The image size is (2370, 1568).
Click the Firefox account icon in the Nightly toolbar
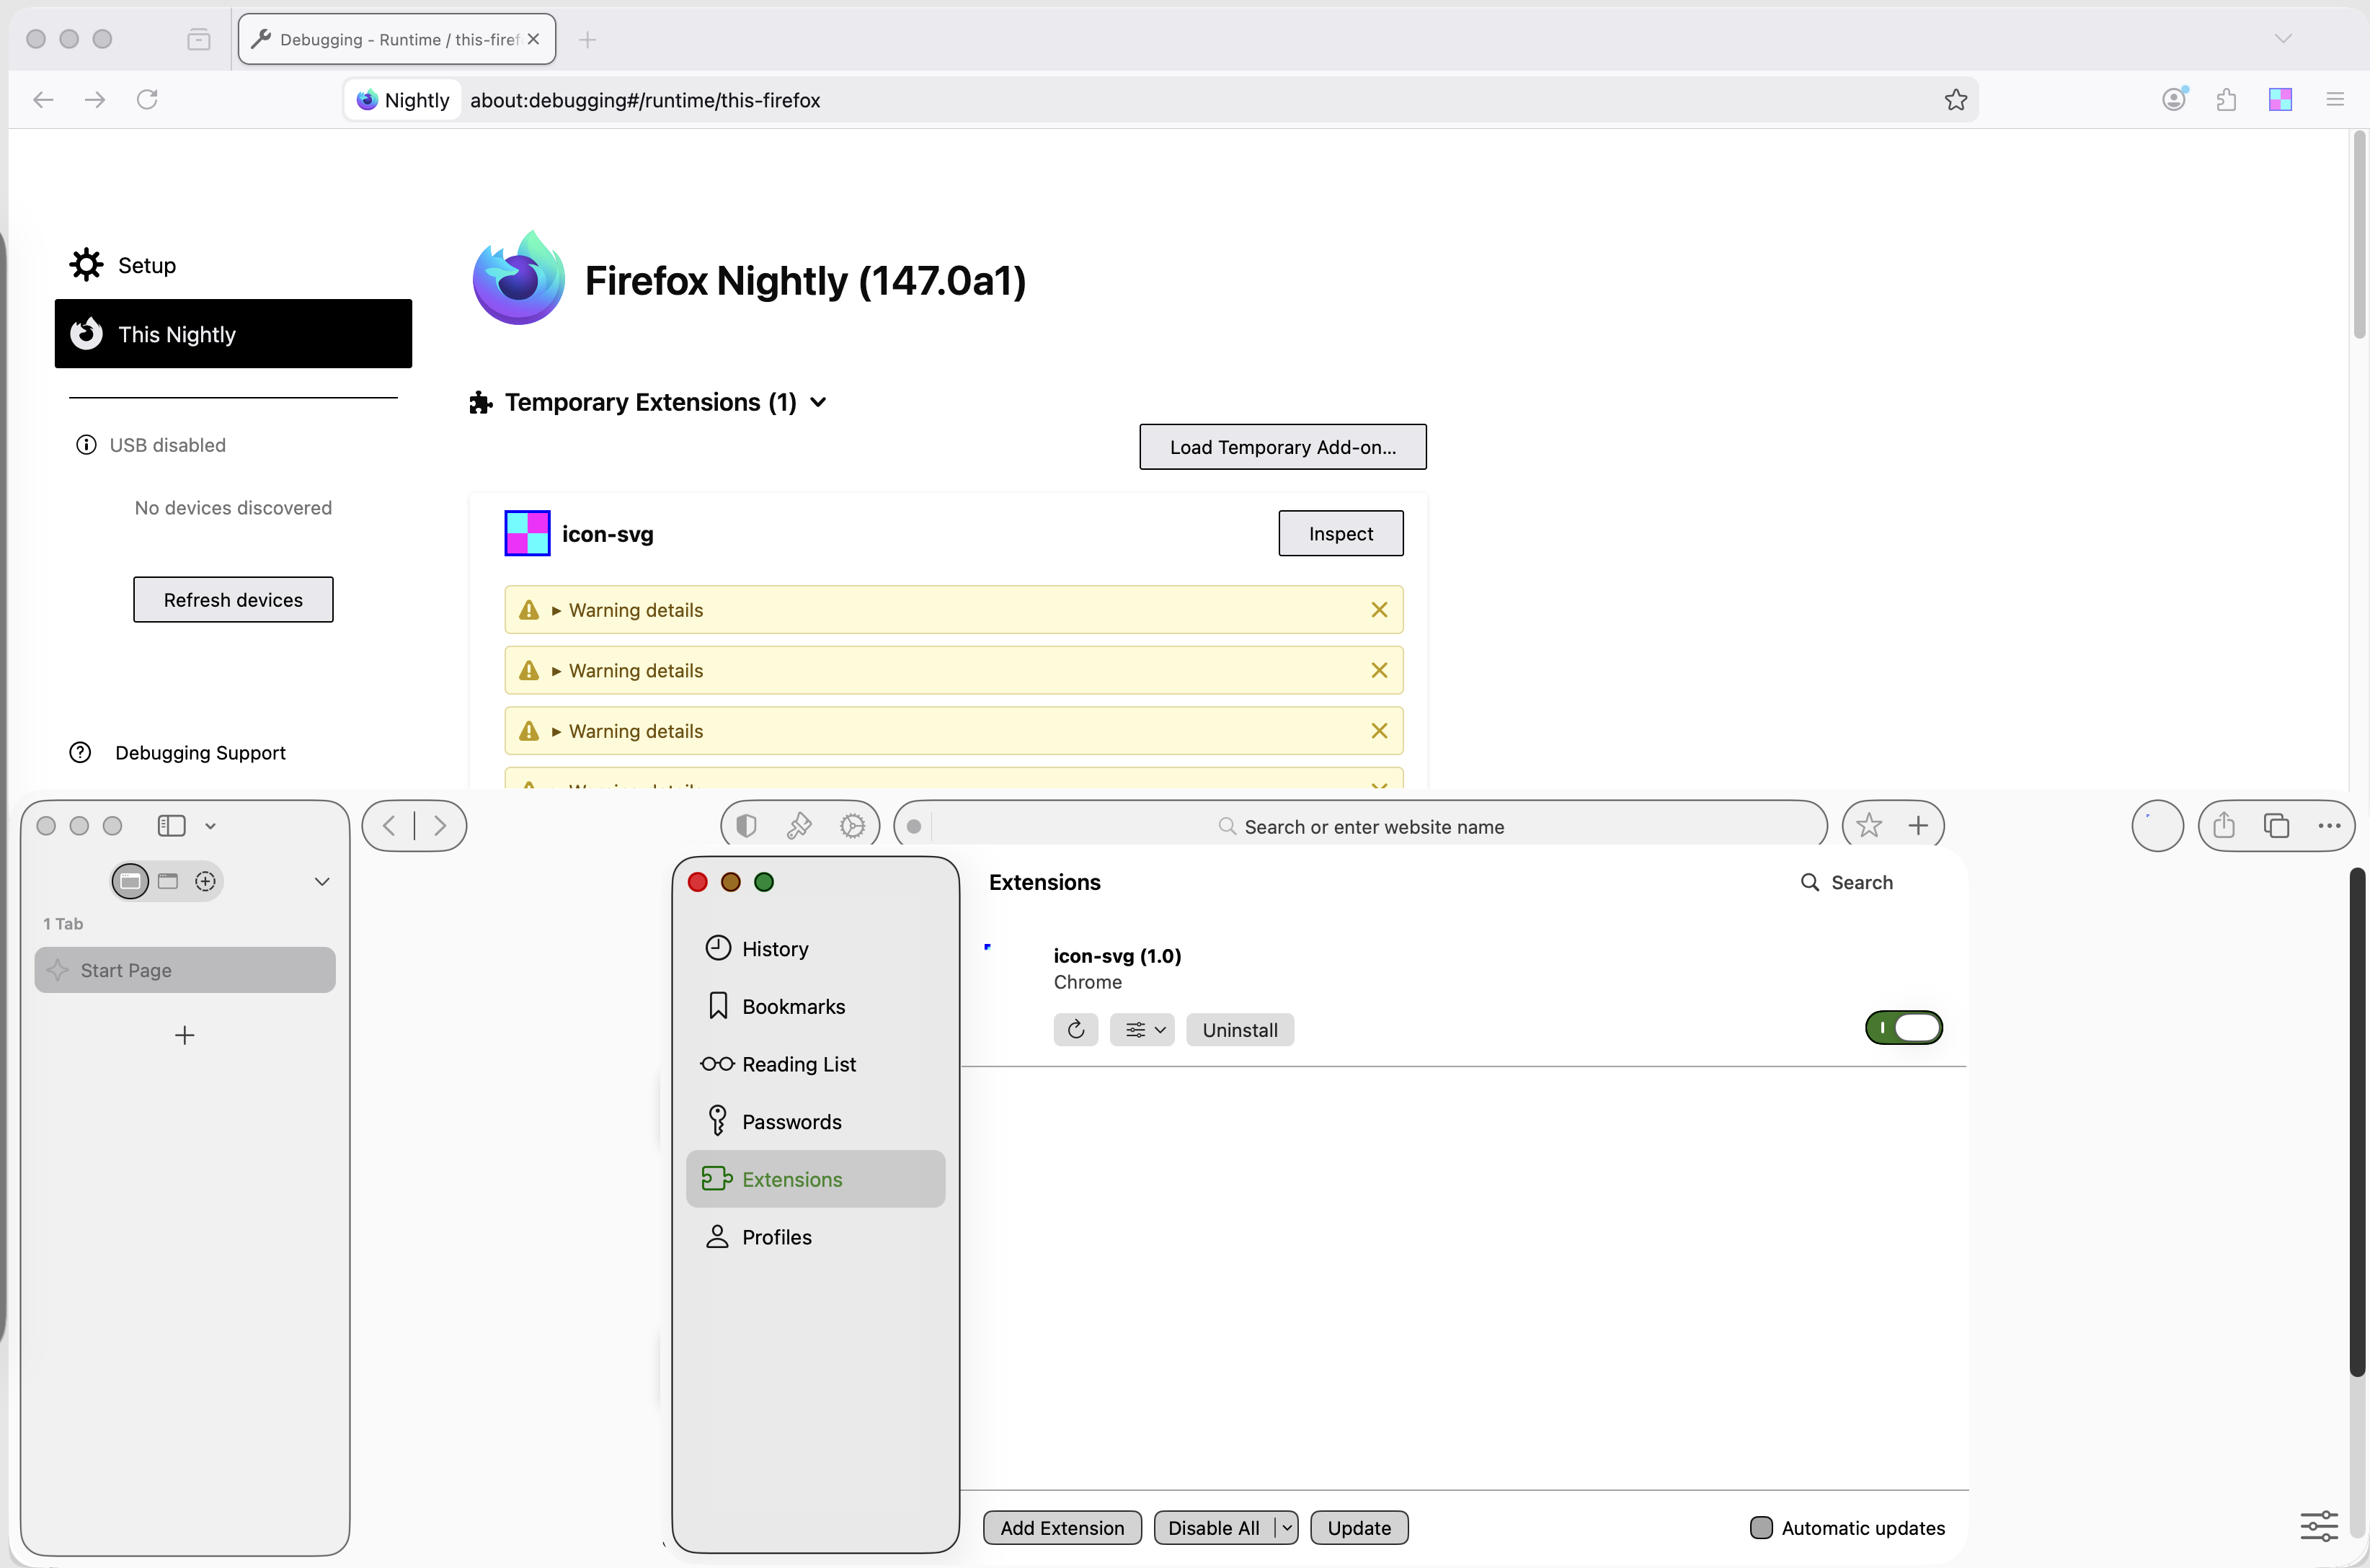pos(2173,99)
